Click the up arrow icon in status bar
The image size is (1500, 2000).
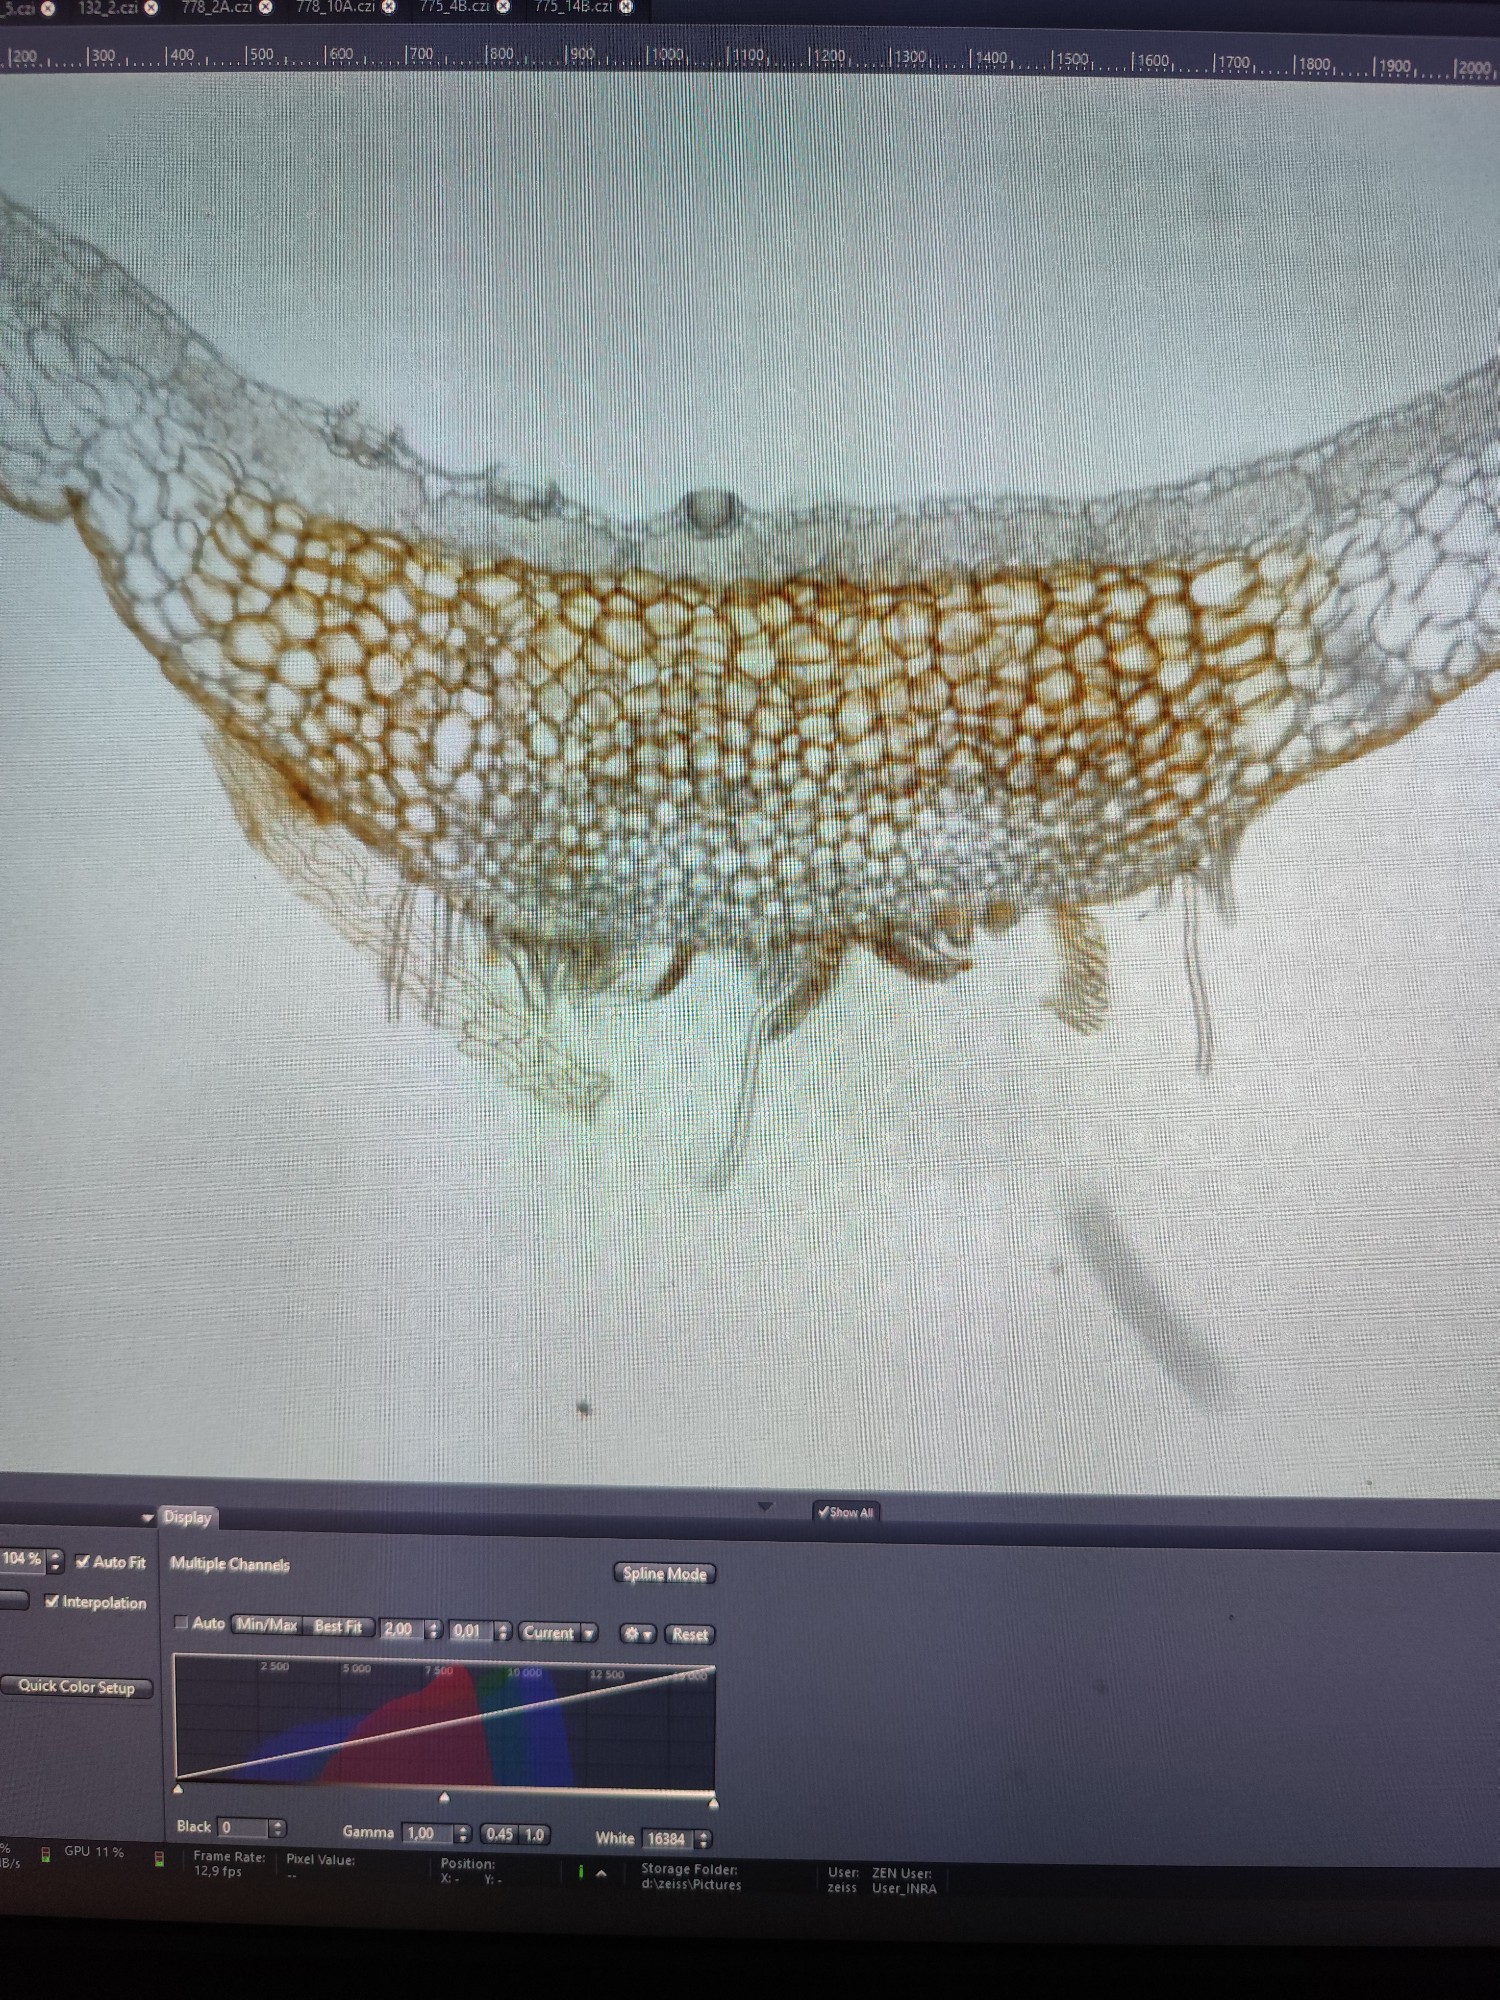click(601, 1873)
